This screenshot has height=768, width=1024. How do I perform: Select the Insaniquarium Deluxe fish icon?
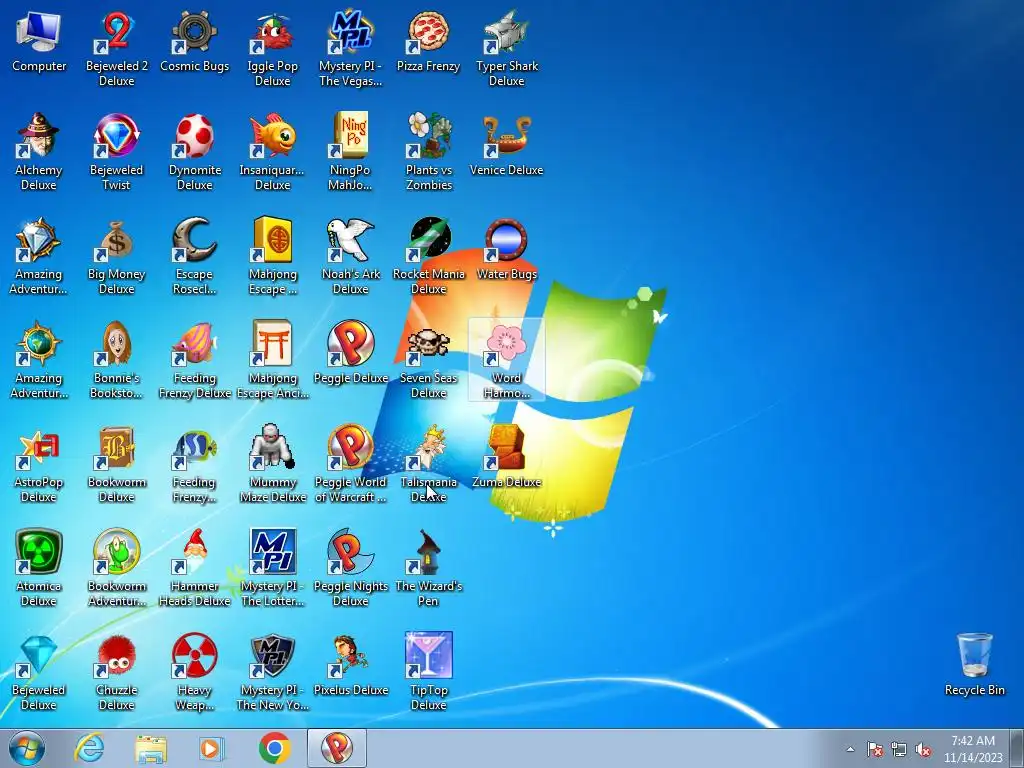click(x=272, y=152)
